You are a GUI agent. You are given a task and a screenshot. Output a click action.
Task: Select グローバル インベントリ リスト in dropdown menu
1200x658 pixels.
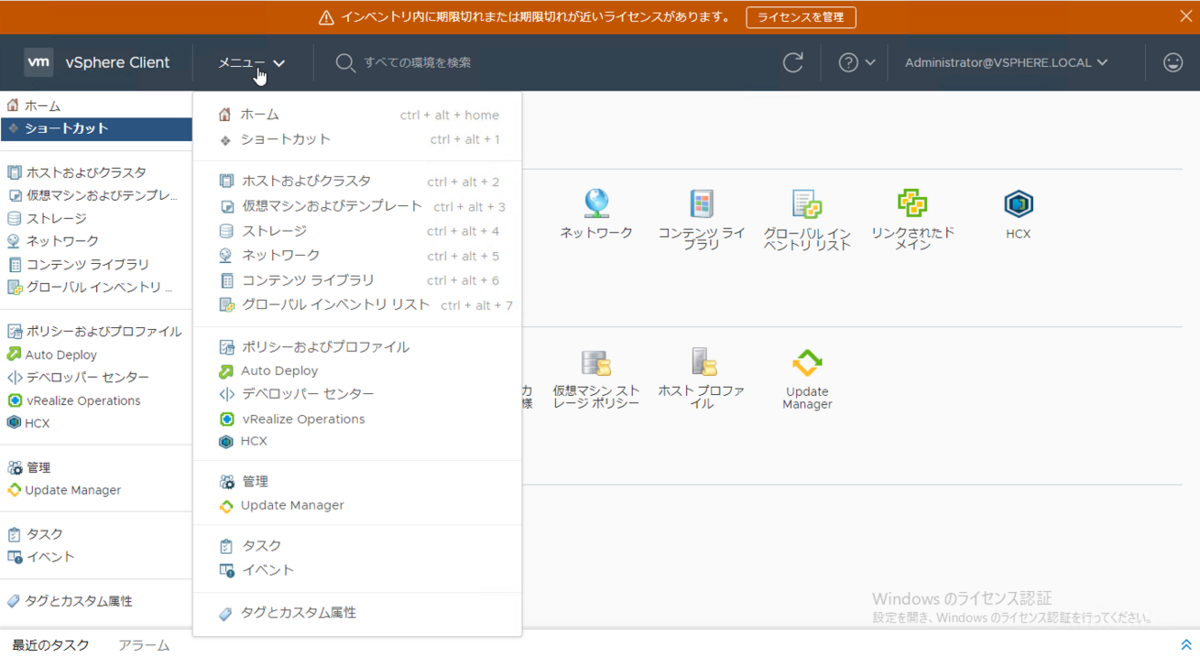coord(357,304)
